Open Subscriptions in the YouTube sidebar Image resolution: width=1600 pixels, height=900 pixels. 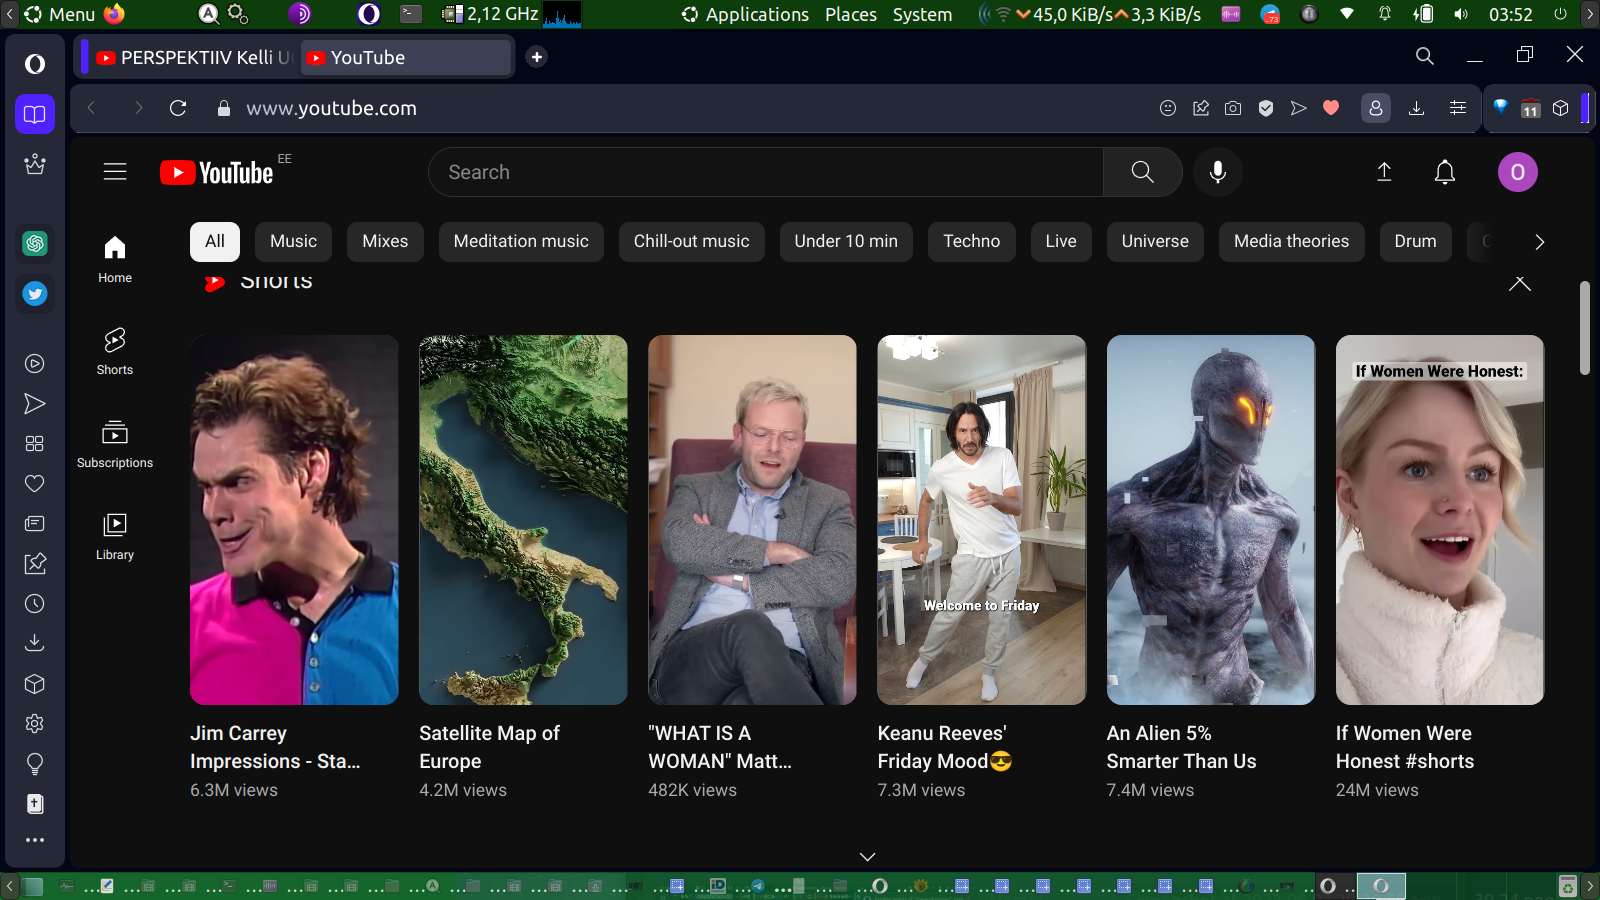[x=115, y=444]
